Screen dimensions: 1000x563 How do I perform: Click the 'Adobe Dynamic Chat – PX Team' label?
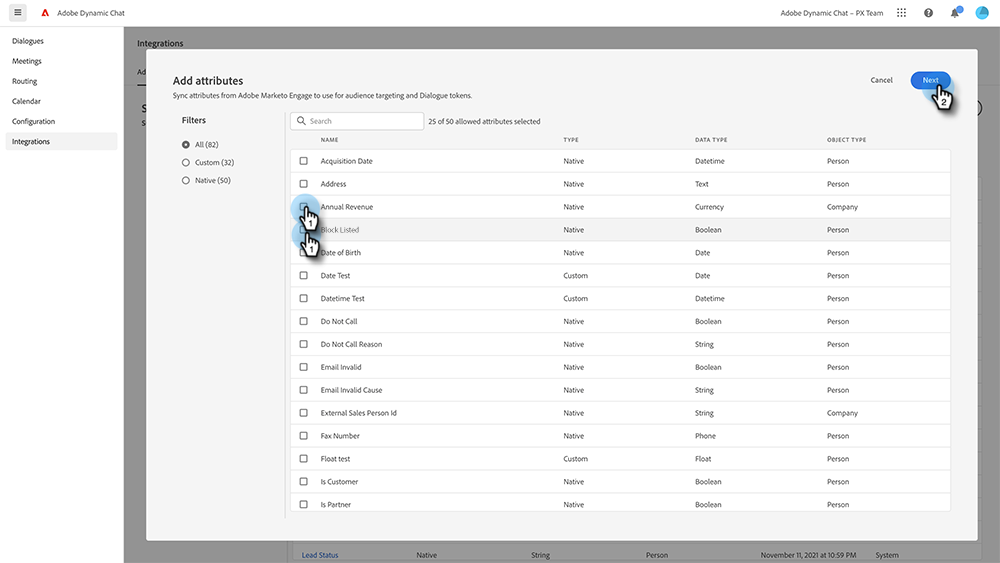tap(832, 13)
